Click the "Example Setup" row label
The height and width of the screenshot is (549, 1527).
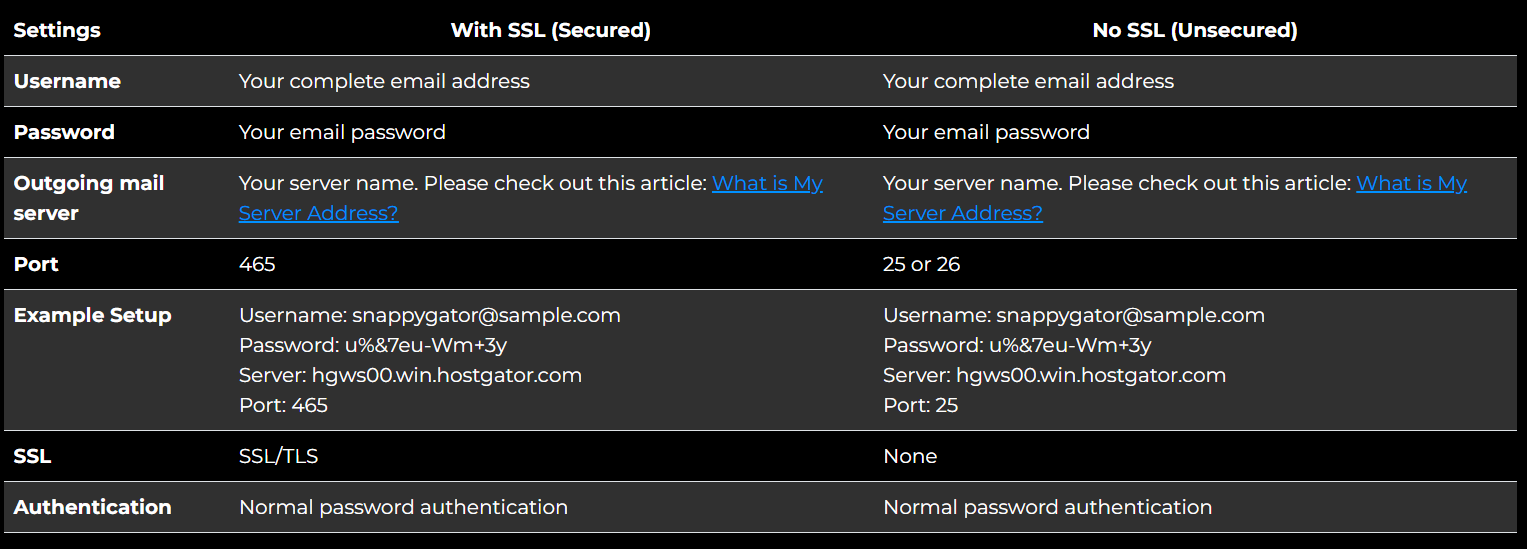[x=92, y=315]
